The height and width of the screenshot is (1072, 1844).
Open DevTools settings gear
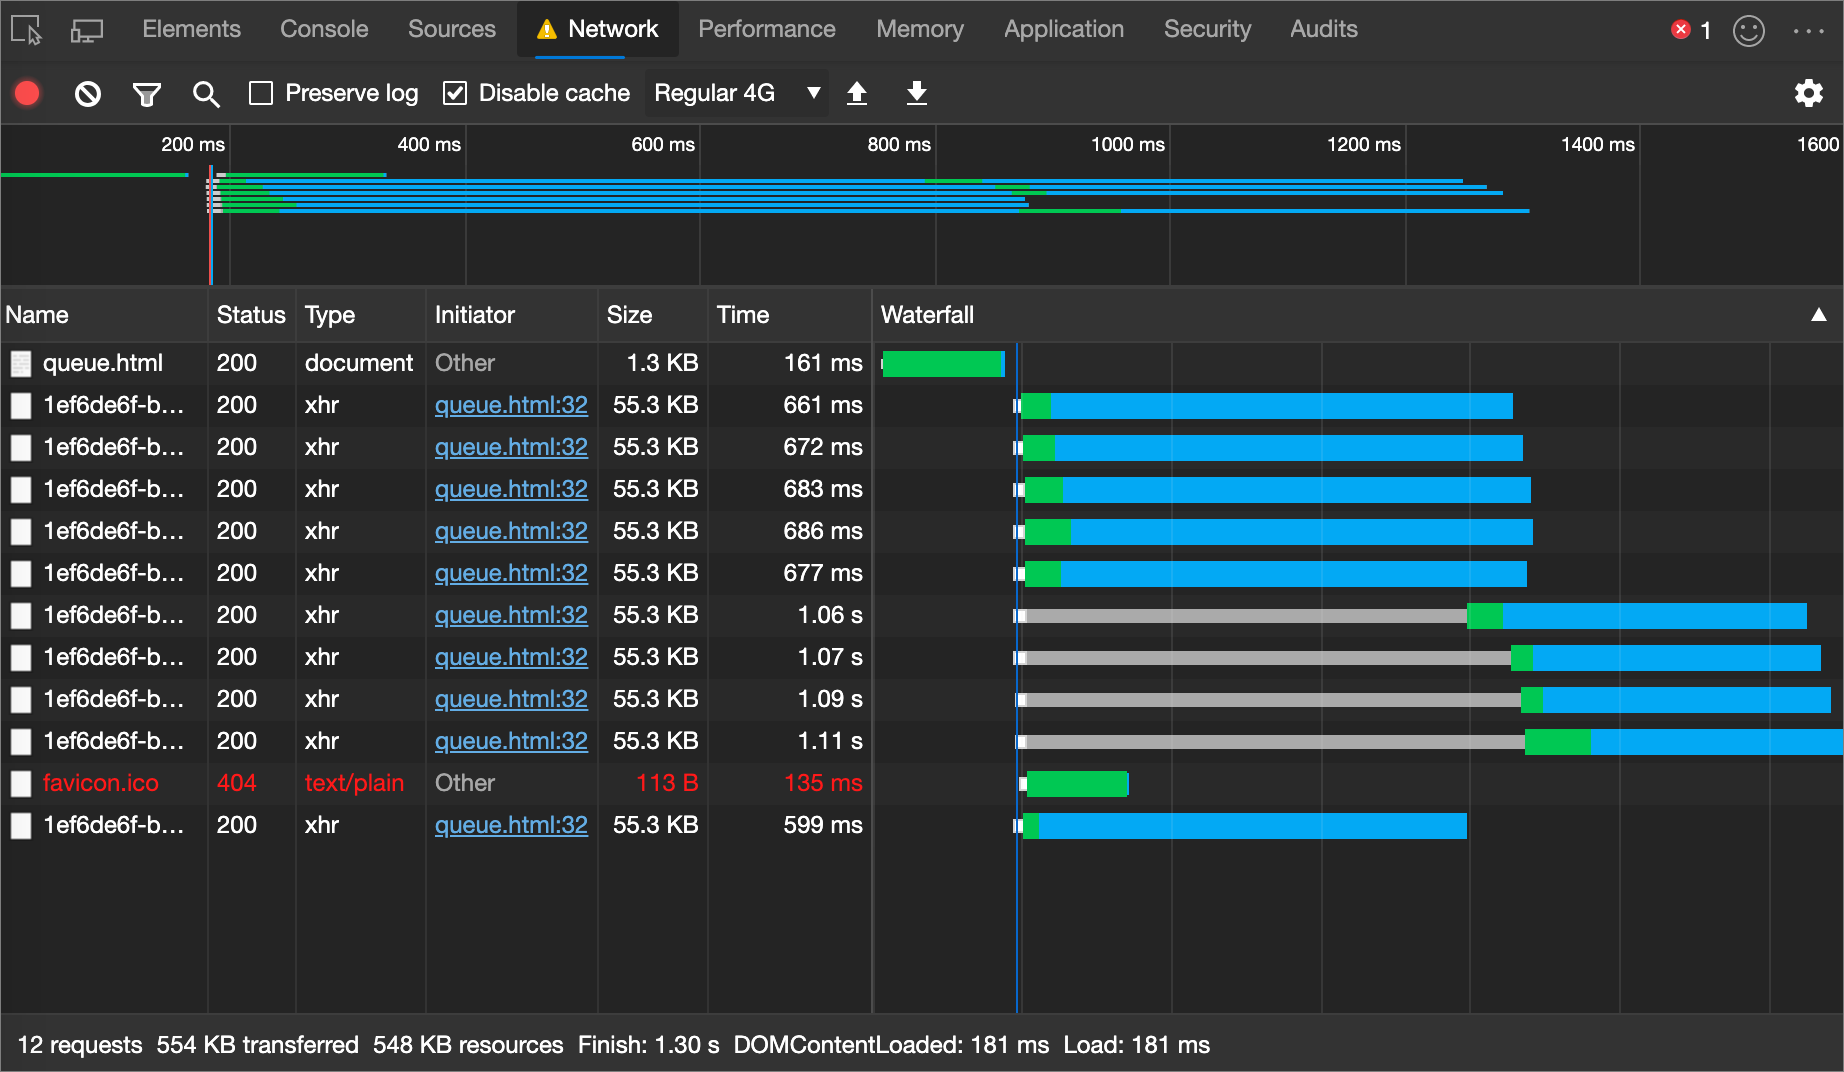pyautogui.click(x=1809, y=93)
